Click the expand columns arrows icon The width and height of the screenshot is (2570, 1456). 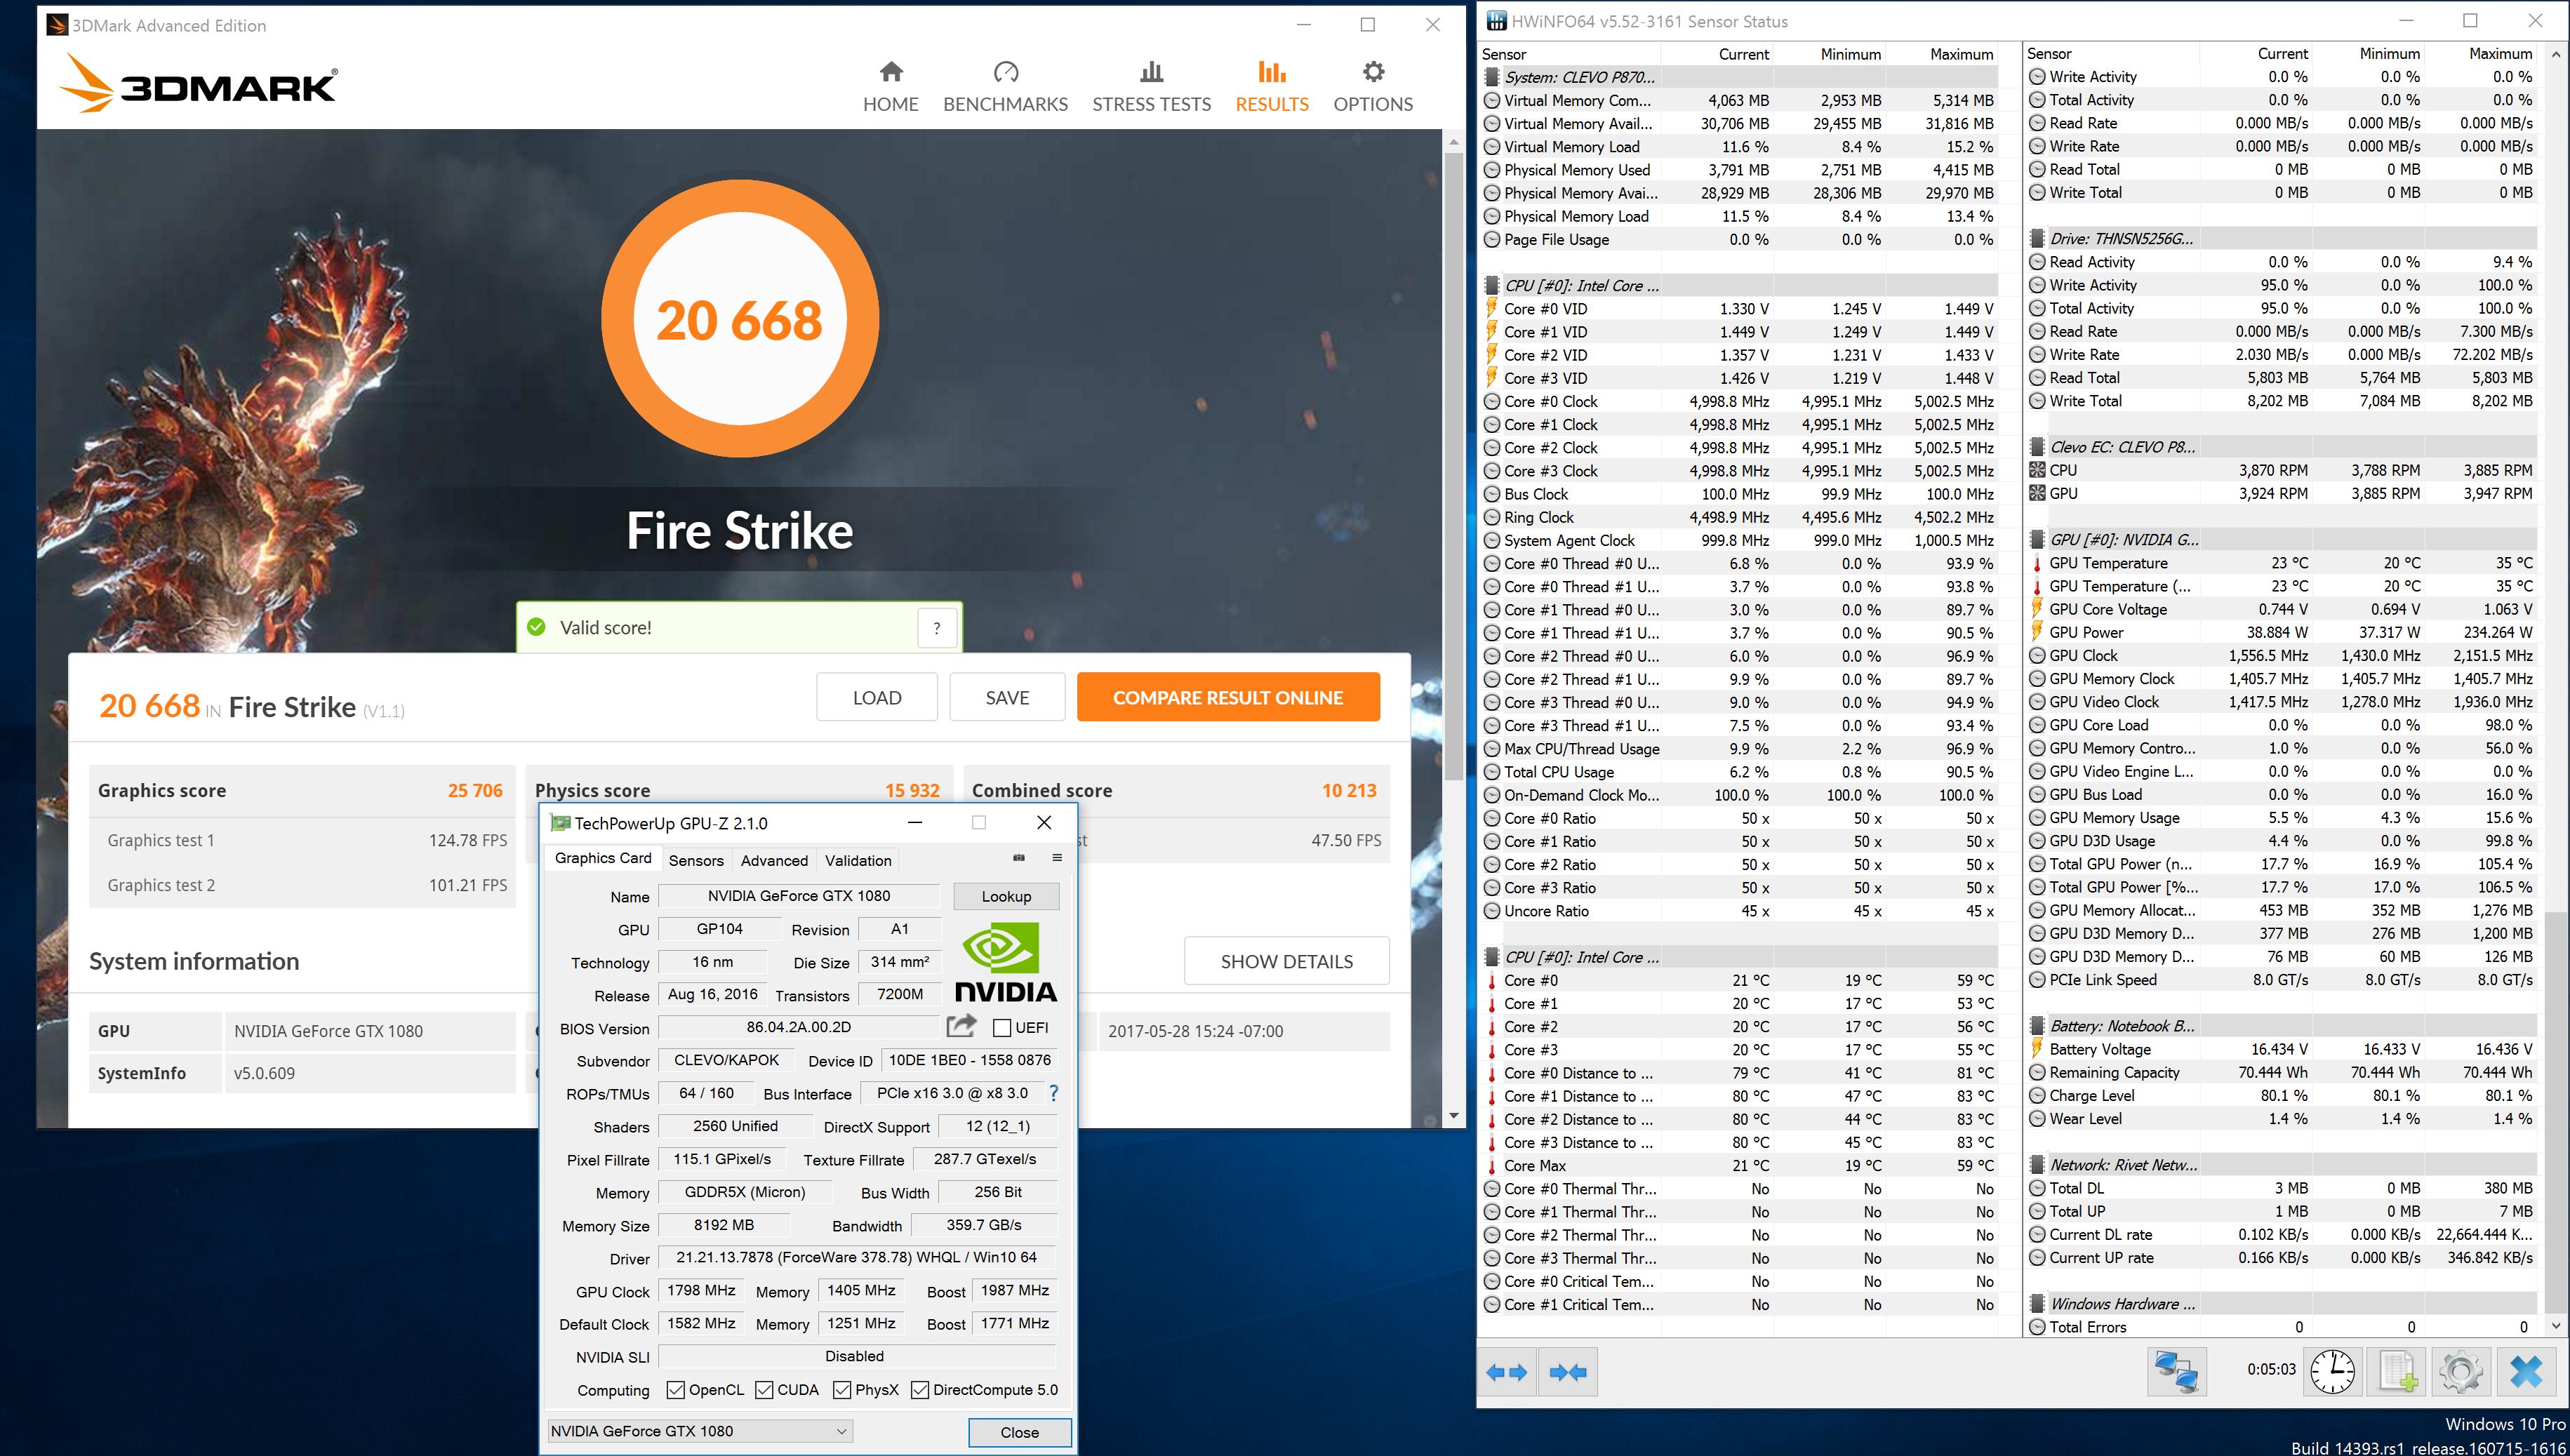click(x=1506, y=1373)
